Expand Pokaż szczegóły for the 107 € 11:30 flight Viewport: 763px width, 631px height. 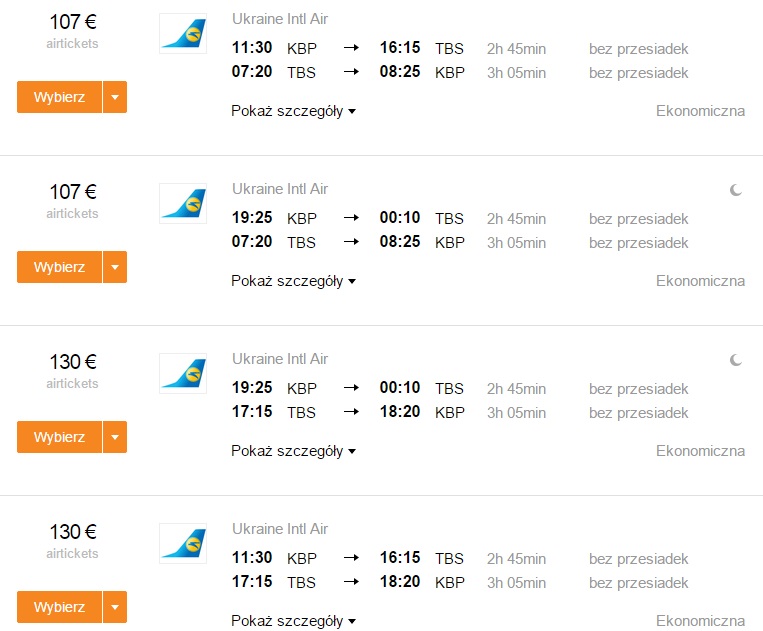point(293,111)
